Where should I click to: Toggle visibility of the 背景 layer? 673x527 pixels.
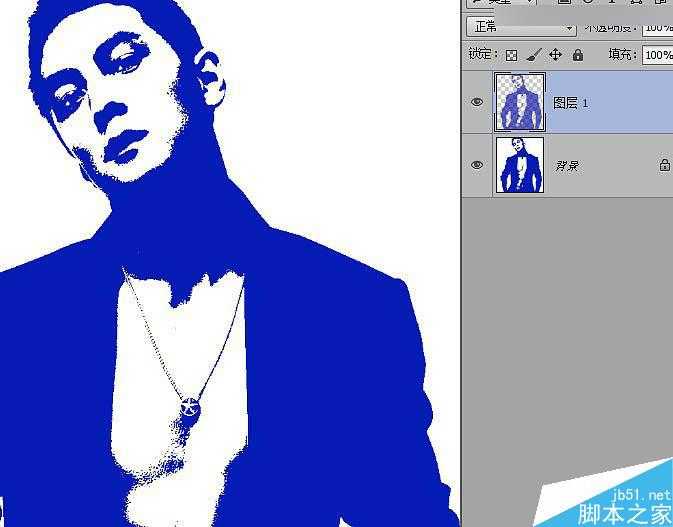tap(478, 165)
